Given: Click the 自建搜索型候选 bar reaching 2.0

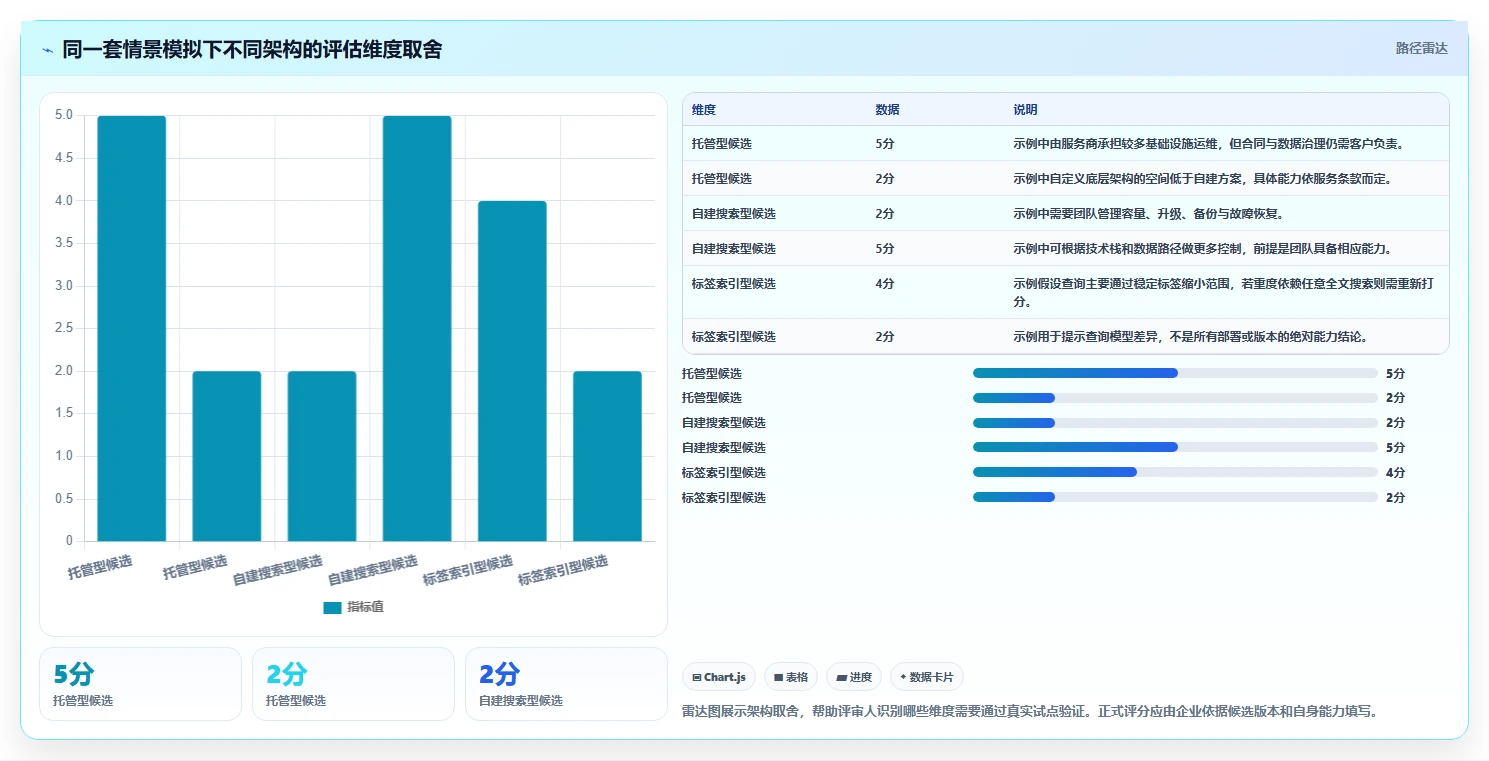Looking at the screenshot, I should 322,457.
